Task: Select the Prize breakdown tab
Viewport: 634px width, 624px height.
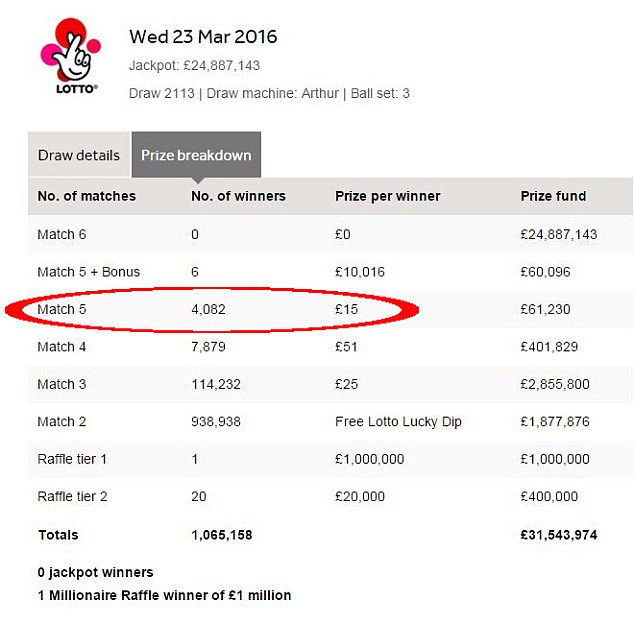Action: (x=196, y=155)
